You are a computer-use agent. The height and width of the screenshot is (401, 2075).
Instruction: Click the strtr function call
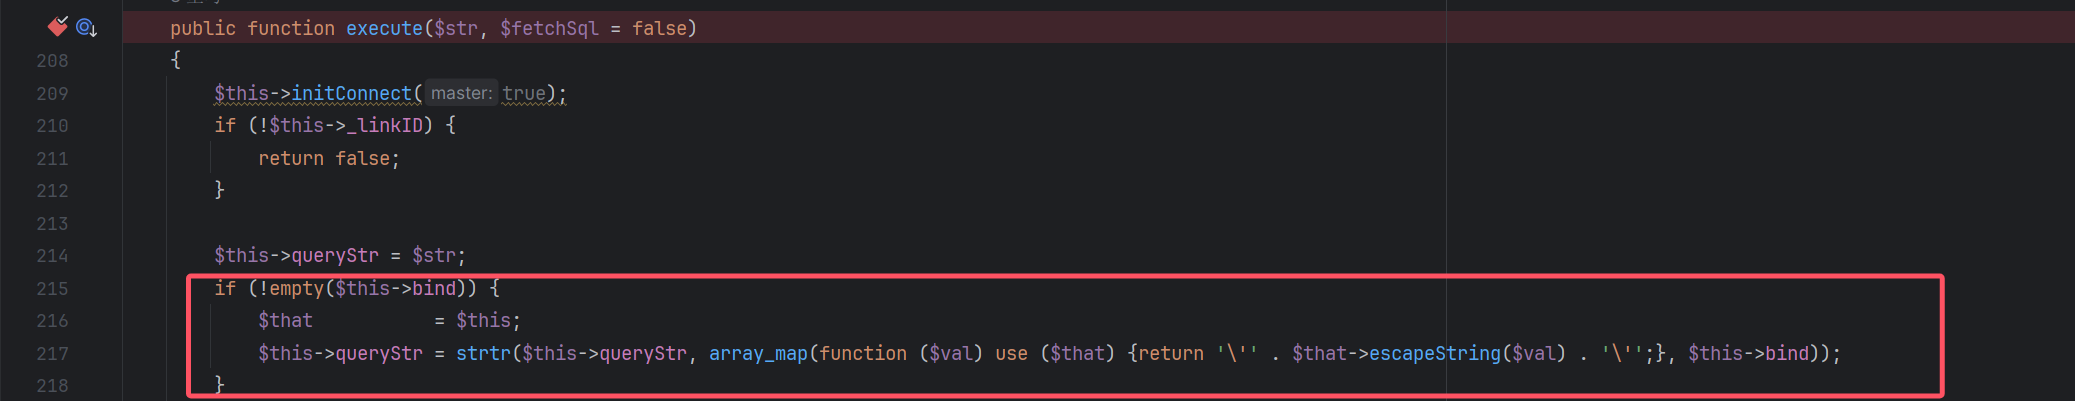(x=483, y=353)
